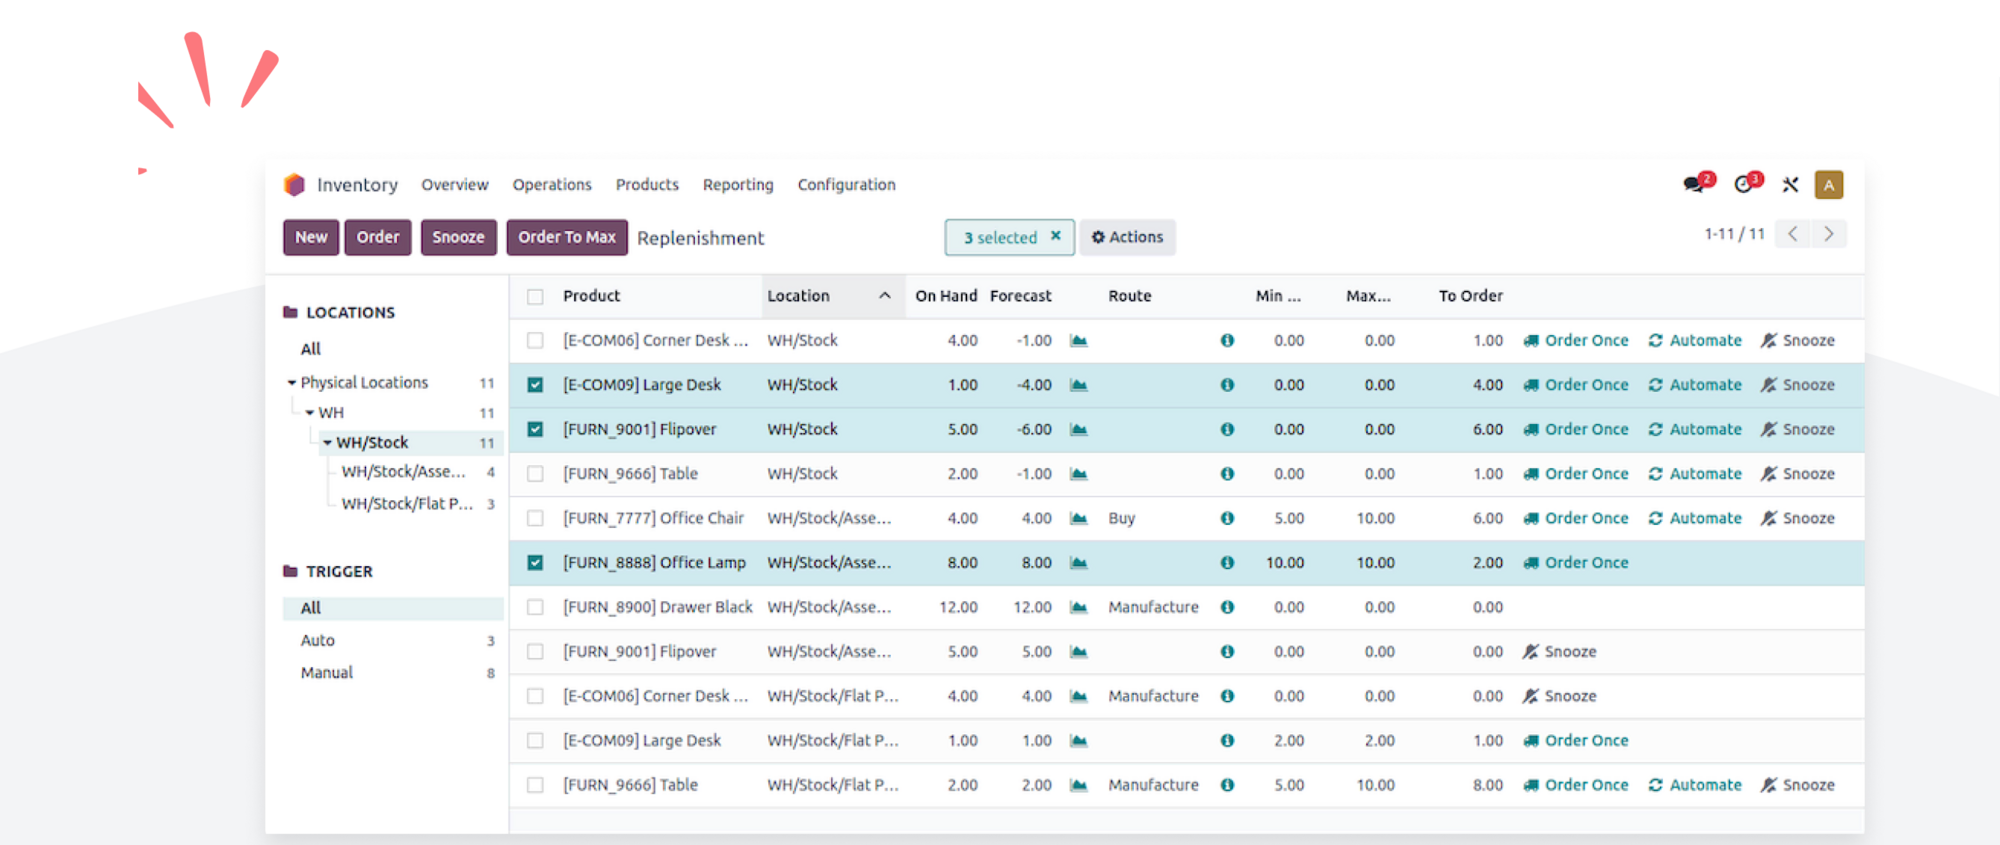
Task: Open the activities clock icon
Action: 1743,185
